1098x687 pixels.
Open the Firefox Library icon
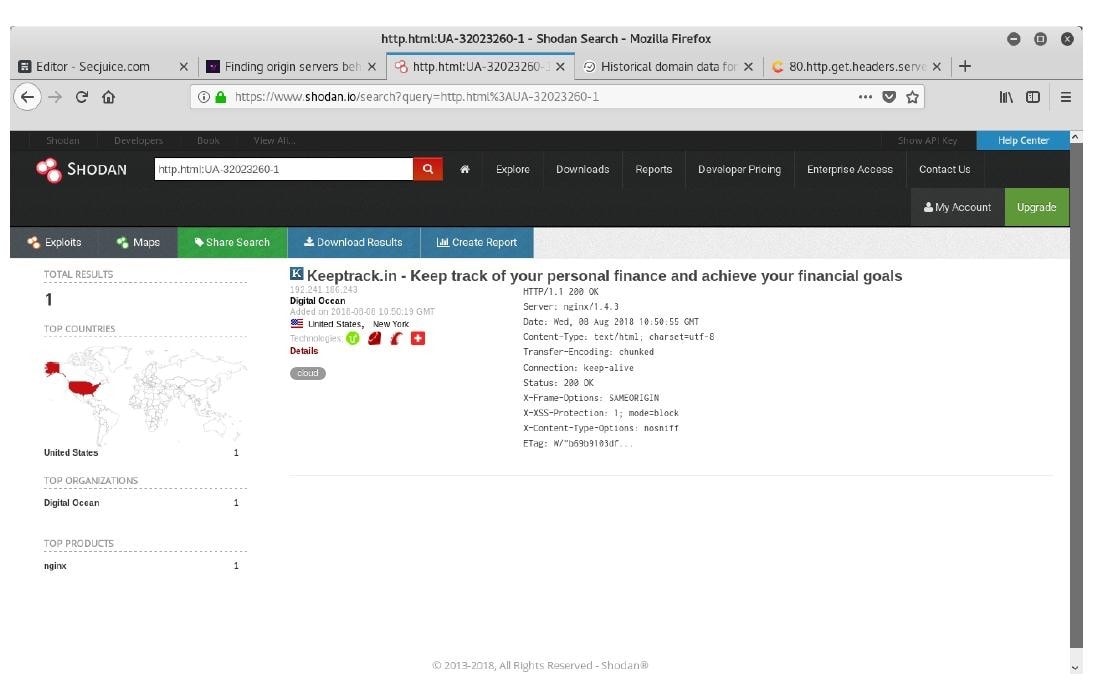click(1005, 97)
